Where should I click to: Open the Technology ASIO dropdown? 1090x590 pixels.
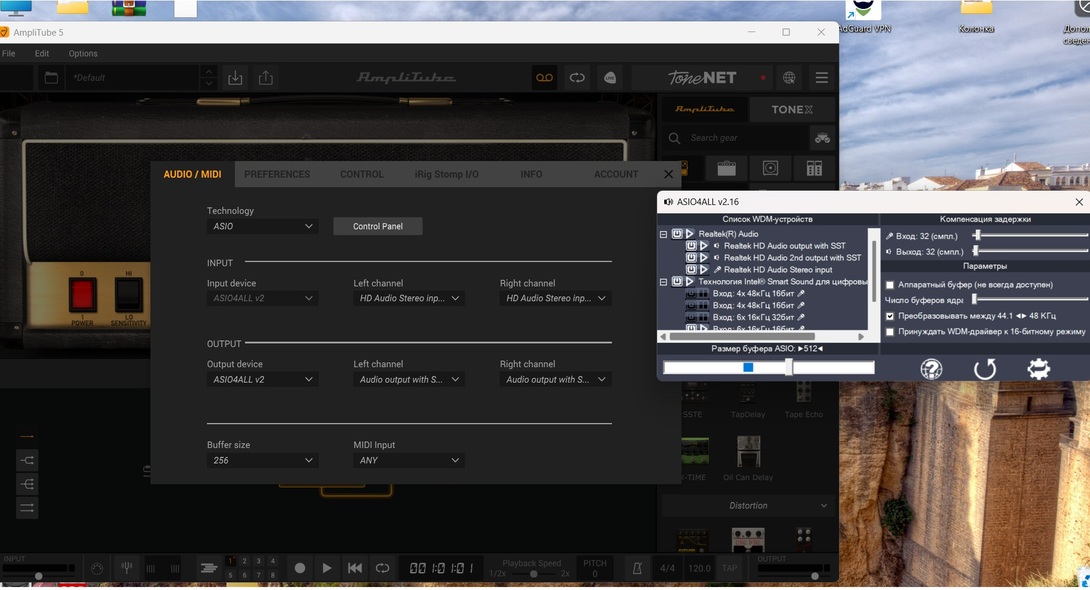point(262,227)
